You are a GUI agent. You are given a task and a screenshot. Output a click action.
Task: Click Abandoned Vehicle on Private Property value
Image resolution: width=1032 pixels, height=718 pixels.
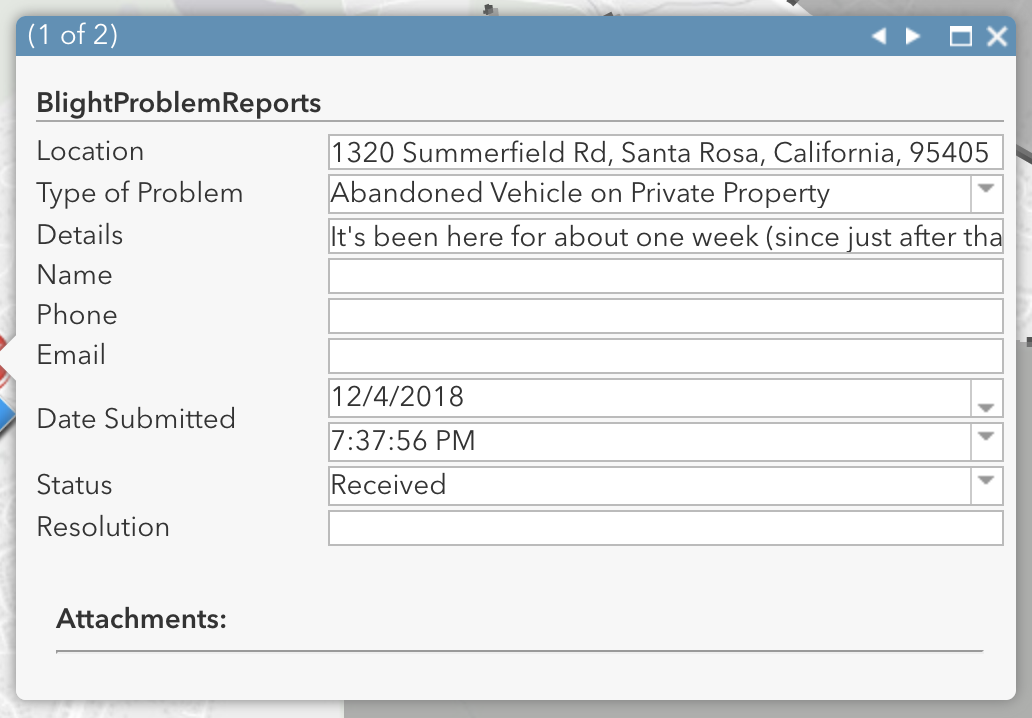click(x=580, y=193)
